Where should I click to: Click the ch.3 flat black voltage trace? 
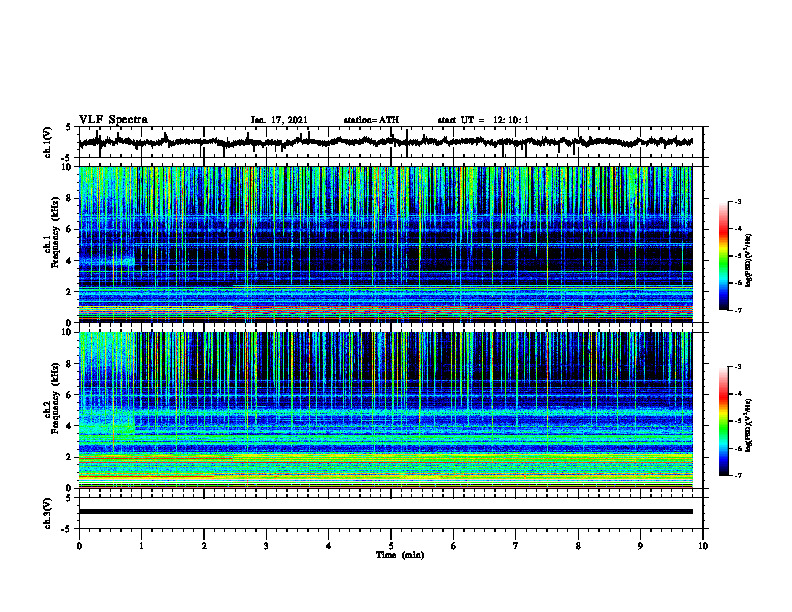pos(385,512)
